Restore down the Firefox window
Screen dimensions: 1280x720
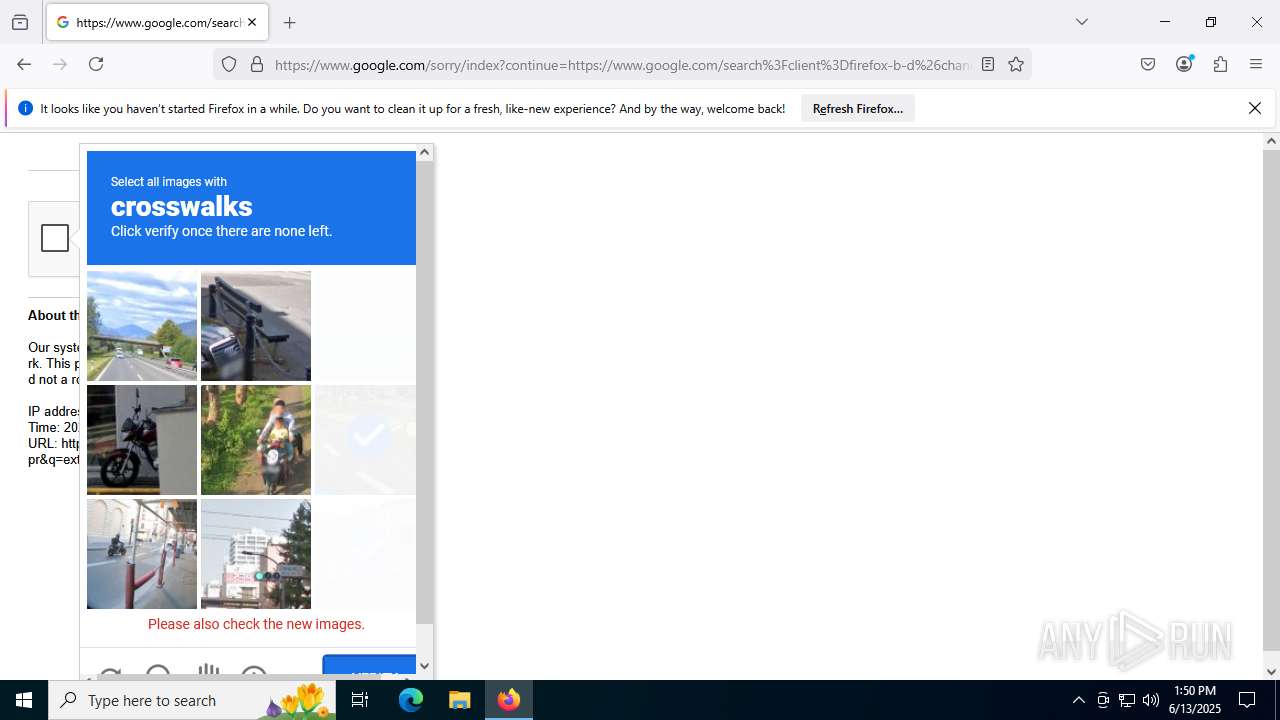(x=1211, y=22)
